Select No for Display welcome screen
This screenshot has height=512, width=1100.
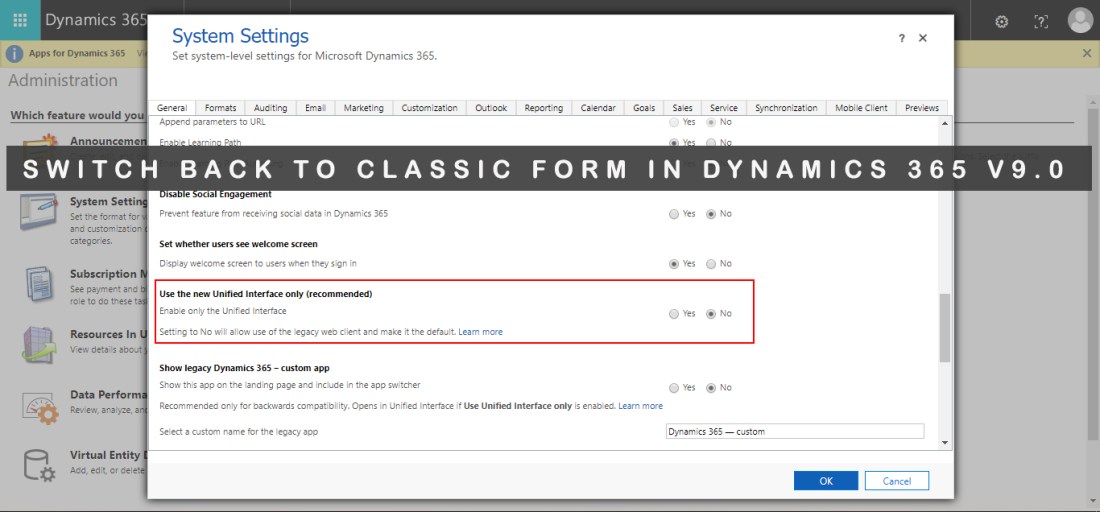711,264
